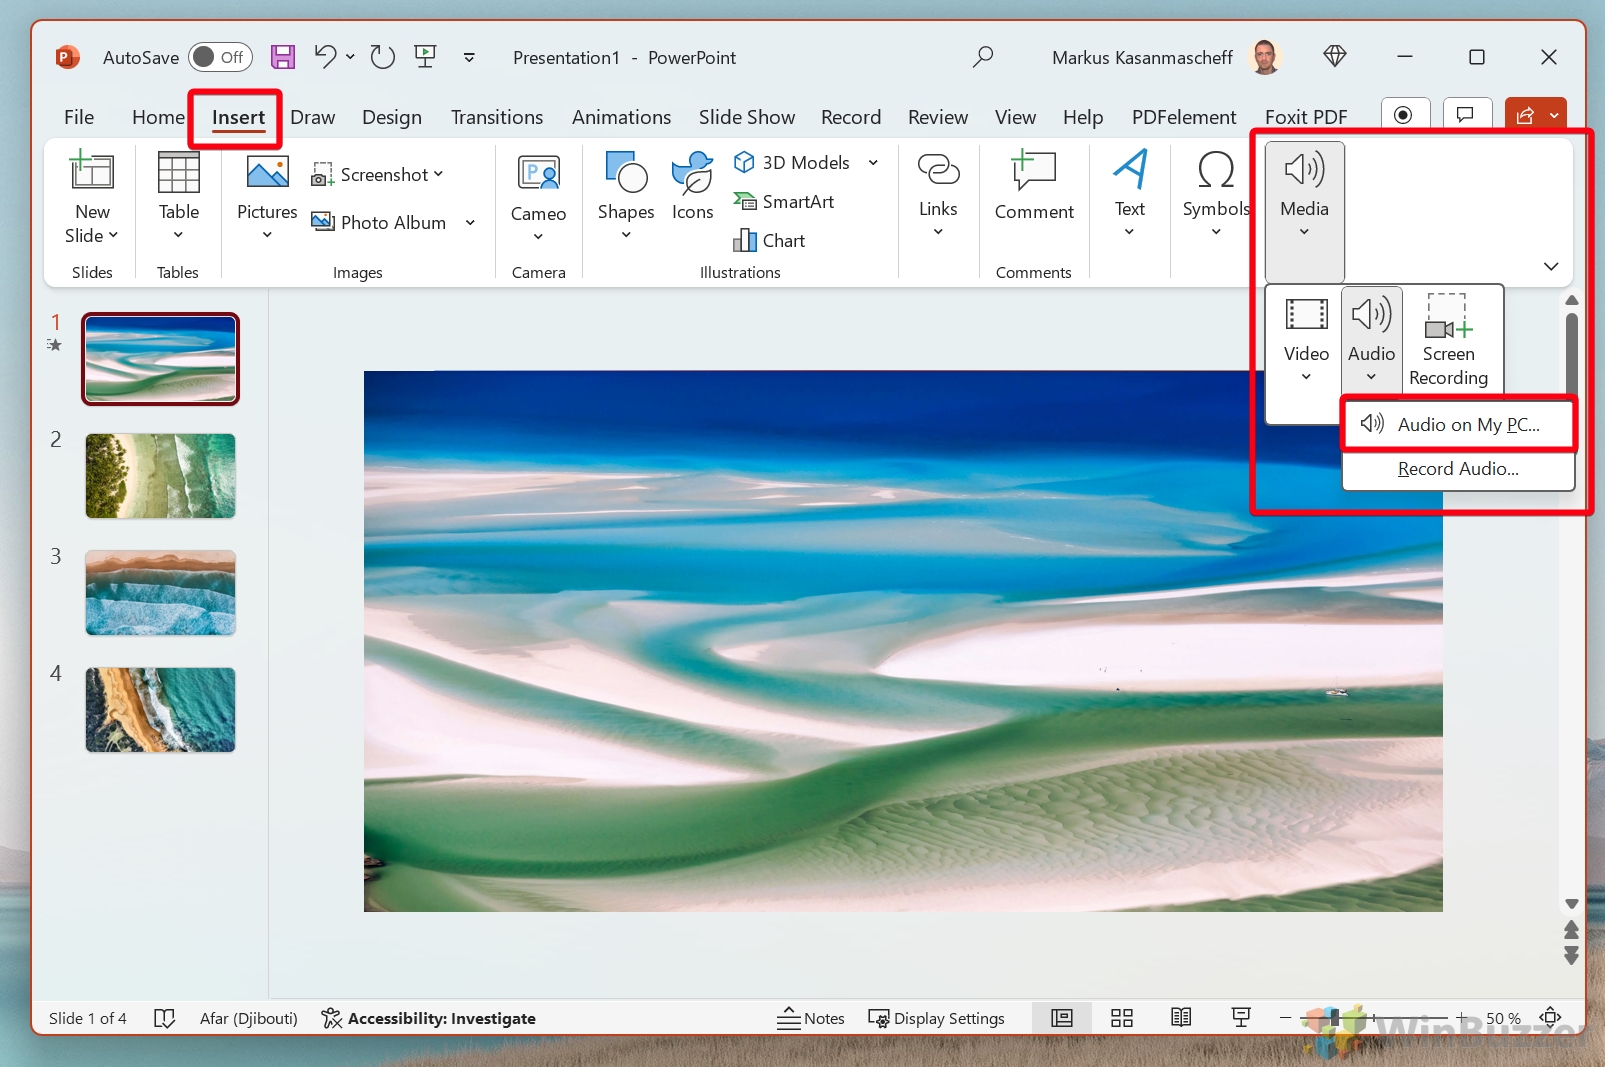Undo the last action
This screenshot has width=1605, height=1067.
pos(325,57)
